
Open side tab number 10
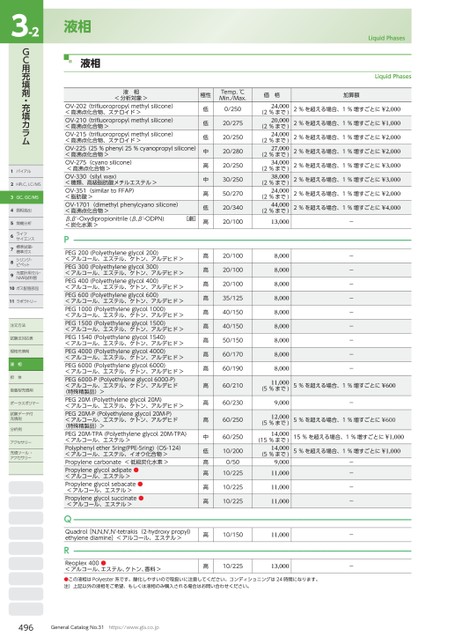pos(26,288)
